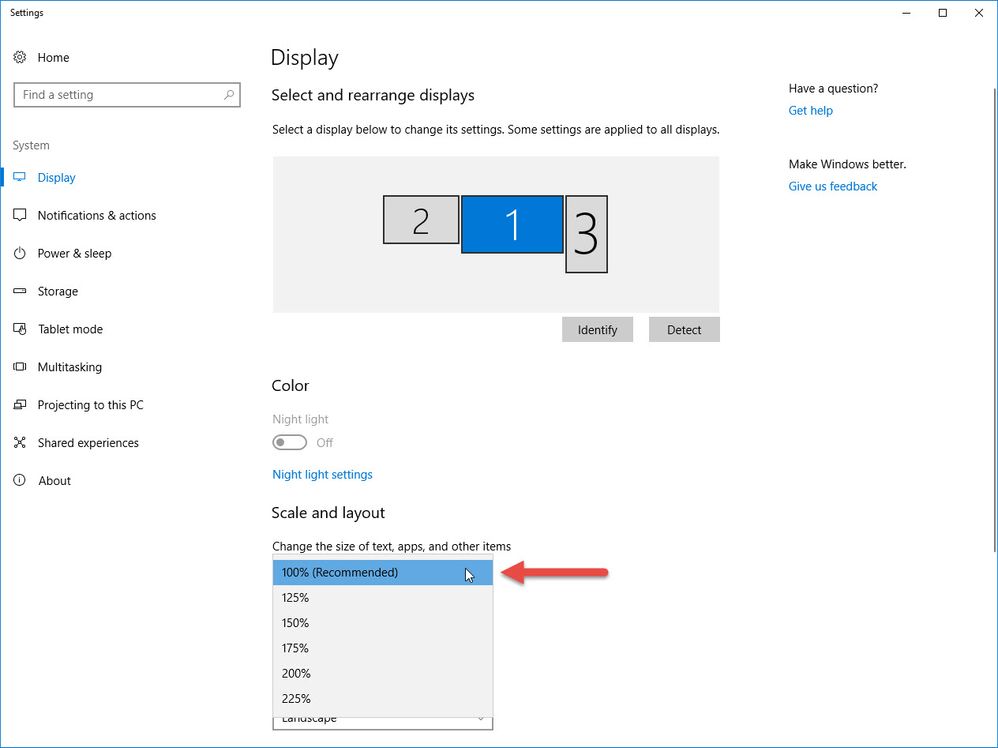Click the vertical scrollbar on the right

(x=994, y=318)
